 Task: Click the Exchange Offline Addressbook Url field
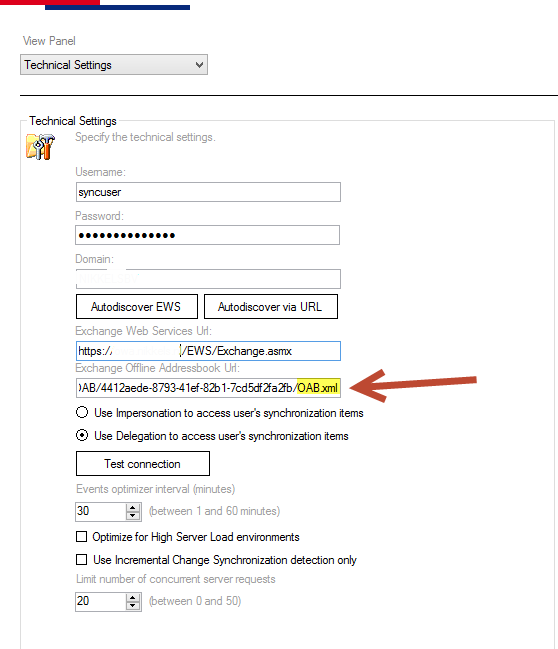(208, 388)
